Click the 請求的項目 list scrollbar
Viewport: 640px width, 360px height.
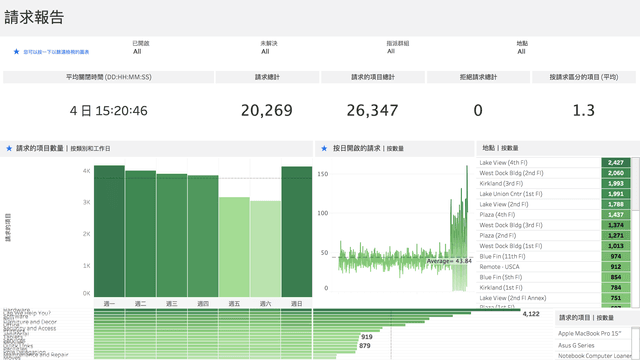point(635,343)
